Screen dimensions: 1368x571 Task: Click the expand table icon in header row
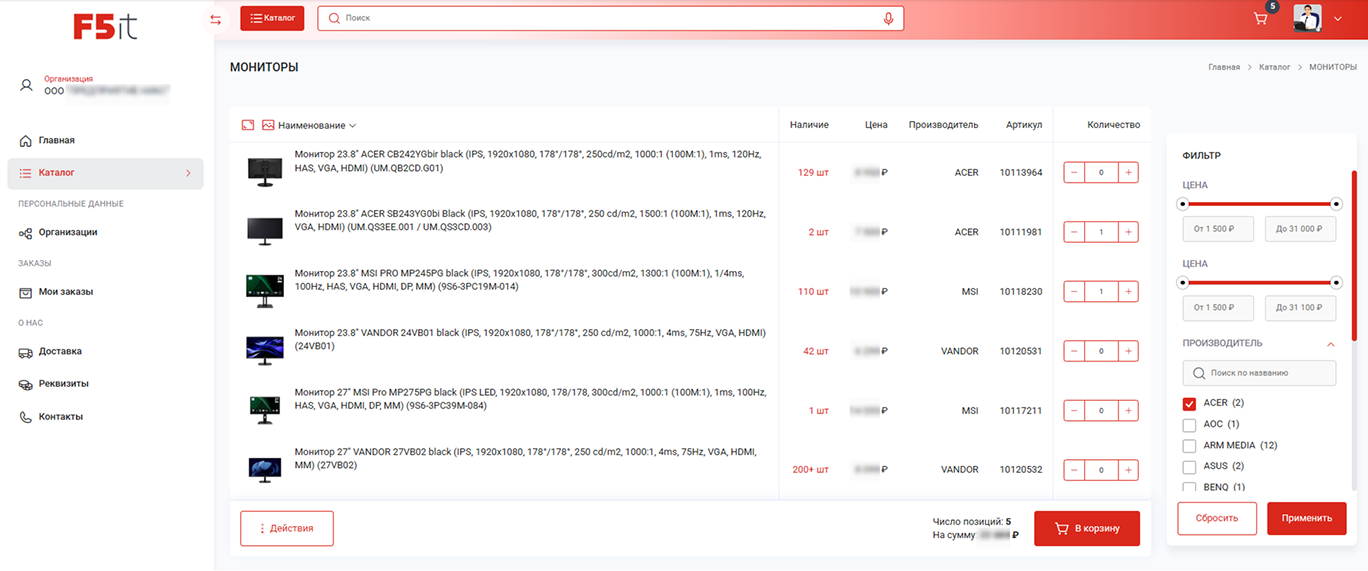[248, 126]
